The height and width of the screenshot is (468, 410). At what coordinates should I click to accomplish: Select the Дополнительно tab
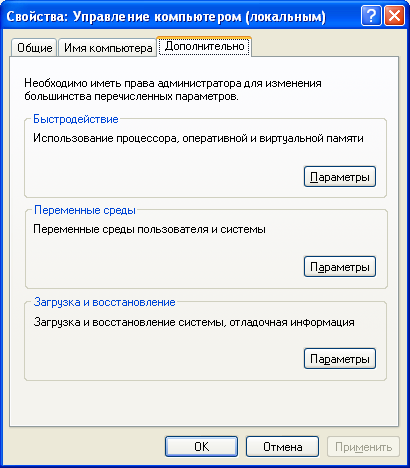(204, 46)
